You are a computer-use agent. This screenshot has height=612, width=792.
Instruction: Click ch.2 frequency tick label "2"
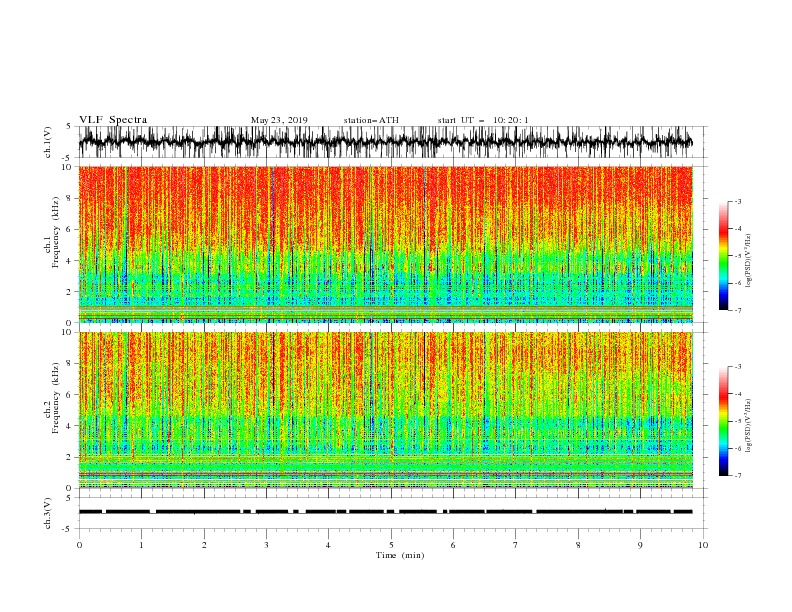[x=70, y=457]
